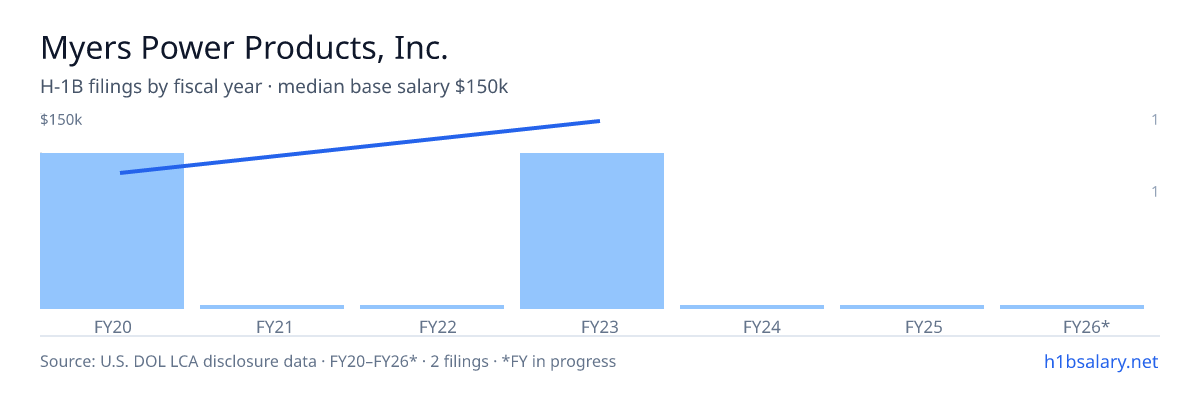
Task: Click the blue median salary trend line
Action: click(x=360, y=147)
